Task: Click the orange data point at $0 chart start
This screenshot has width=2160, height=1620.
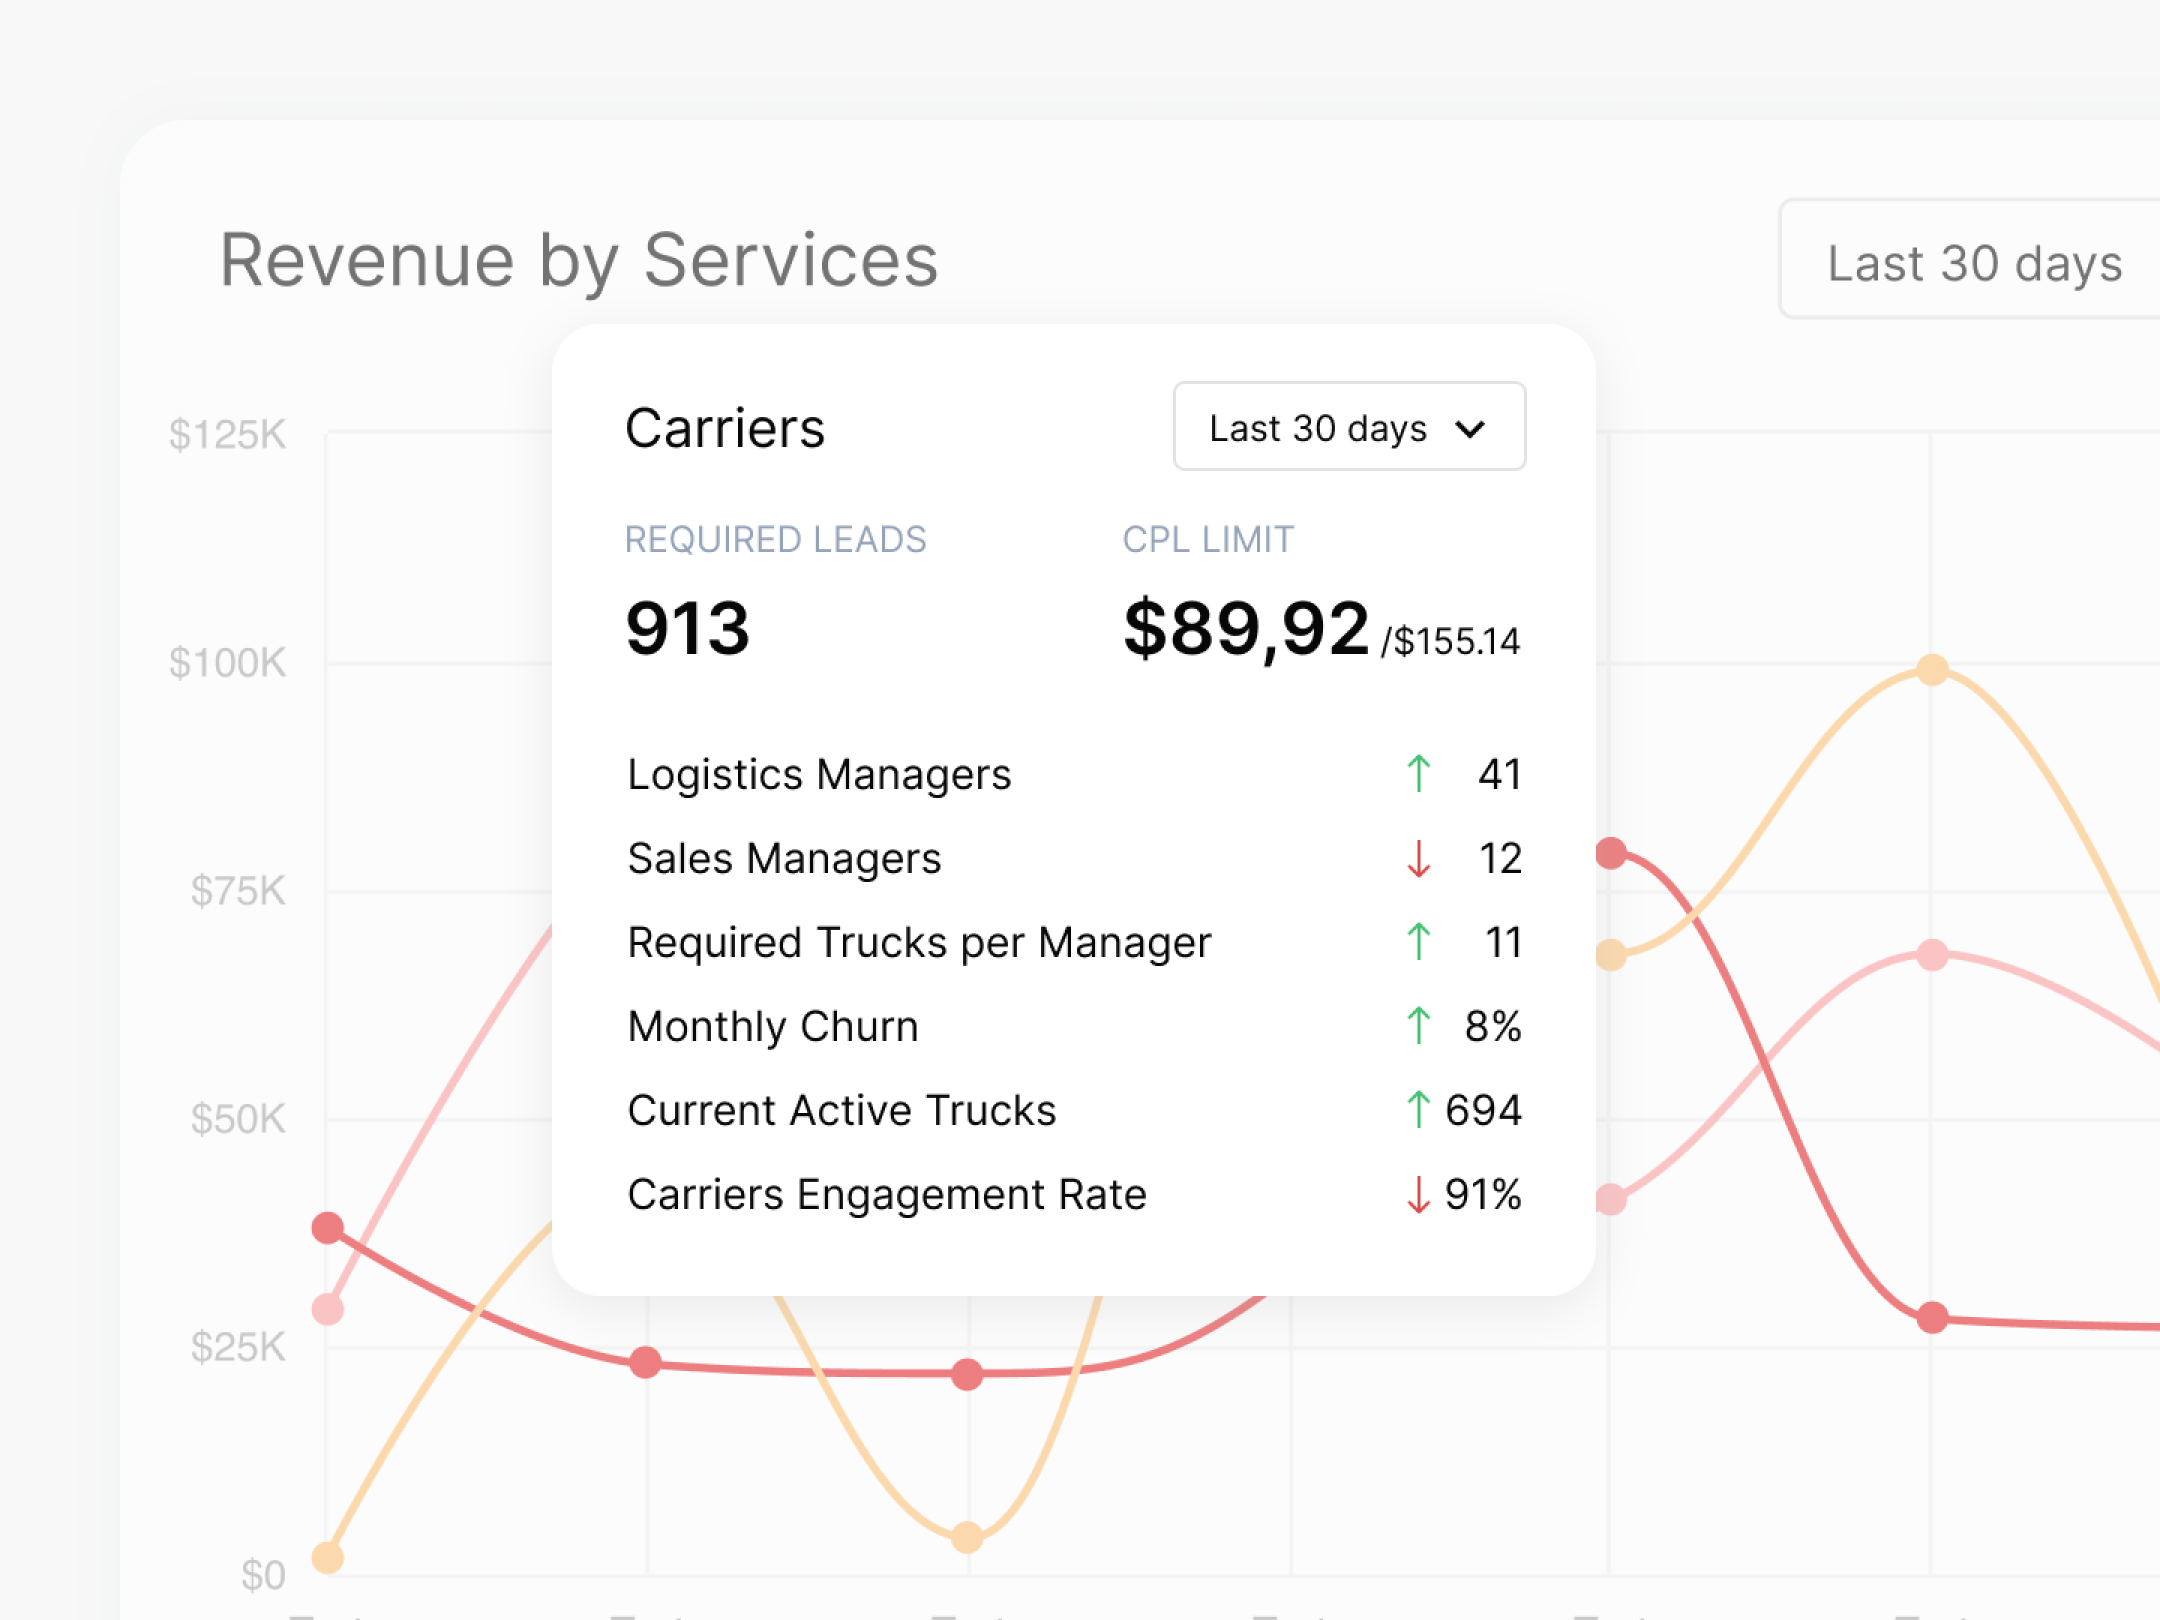Action: pyautogui.click(x=328, y=1557)
